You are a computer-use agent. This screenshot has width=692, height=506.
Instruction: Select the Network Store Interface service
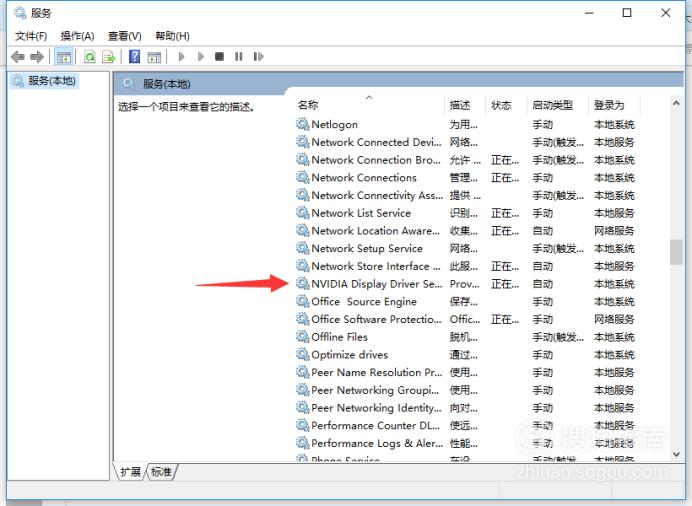click(376, 266)
